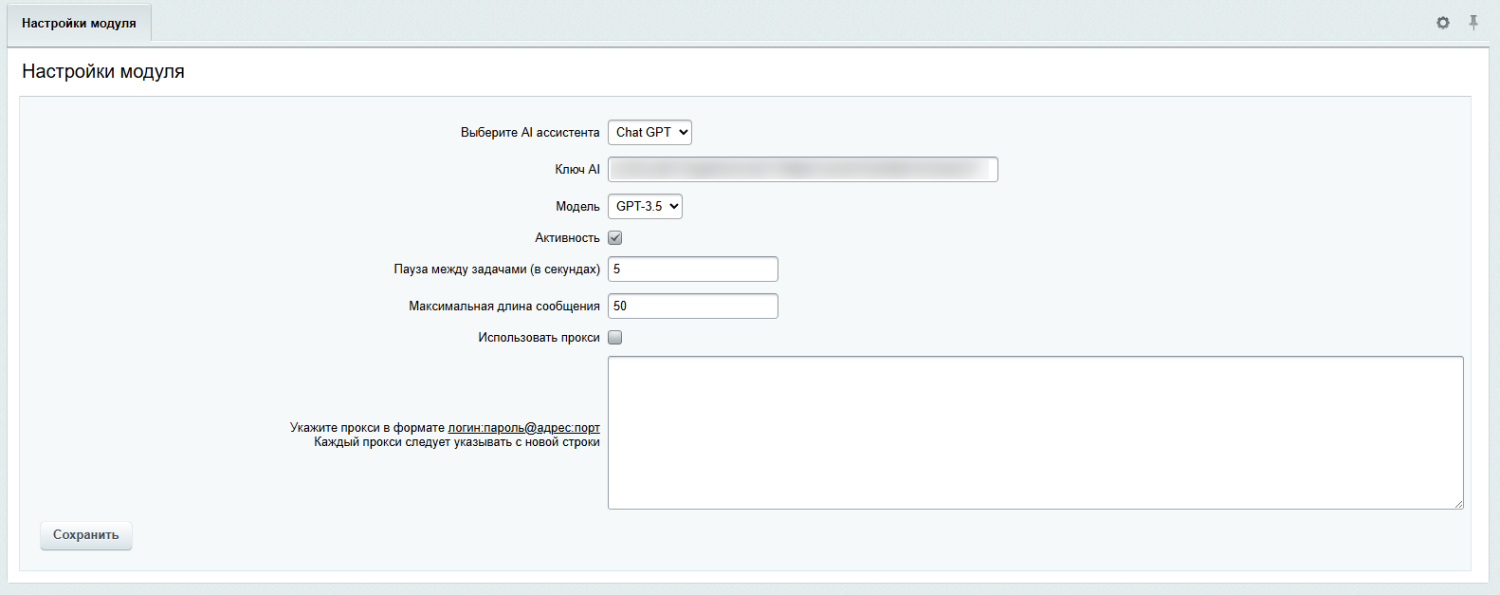The width and height of the screenshot is (1500, 595).
Task: Click the Использовать прокси label
Action: coord(539,337)
